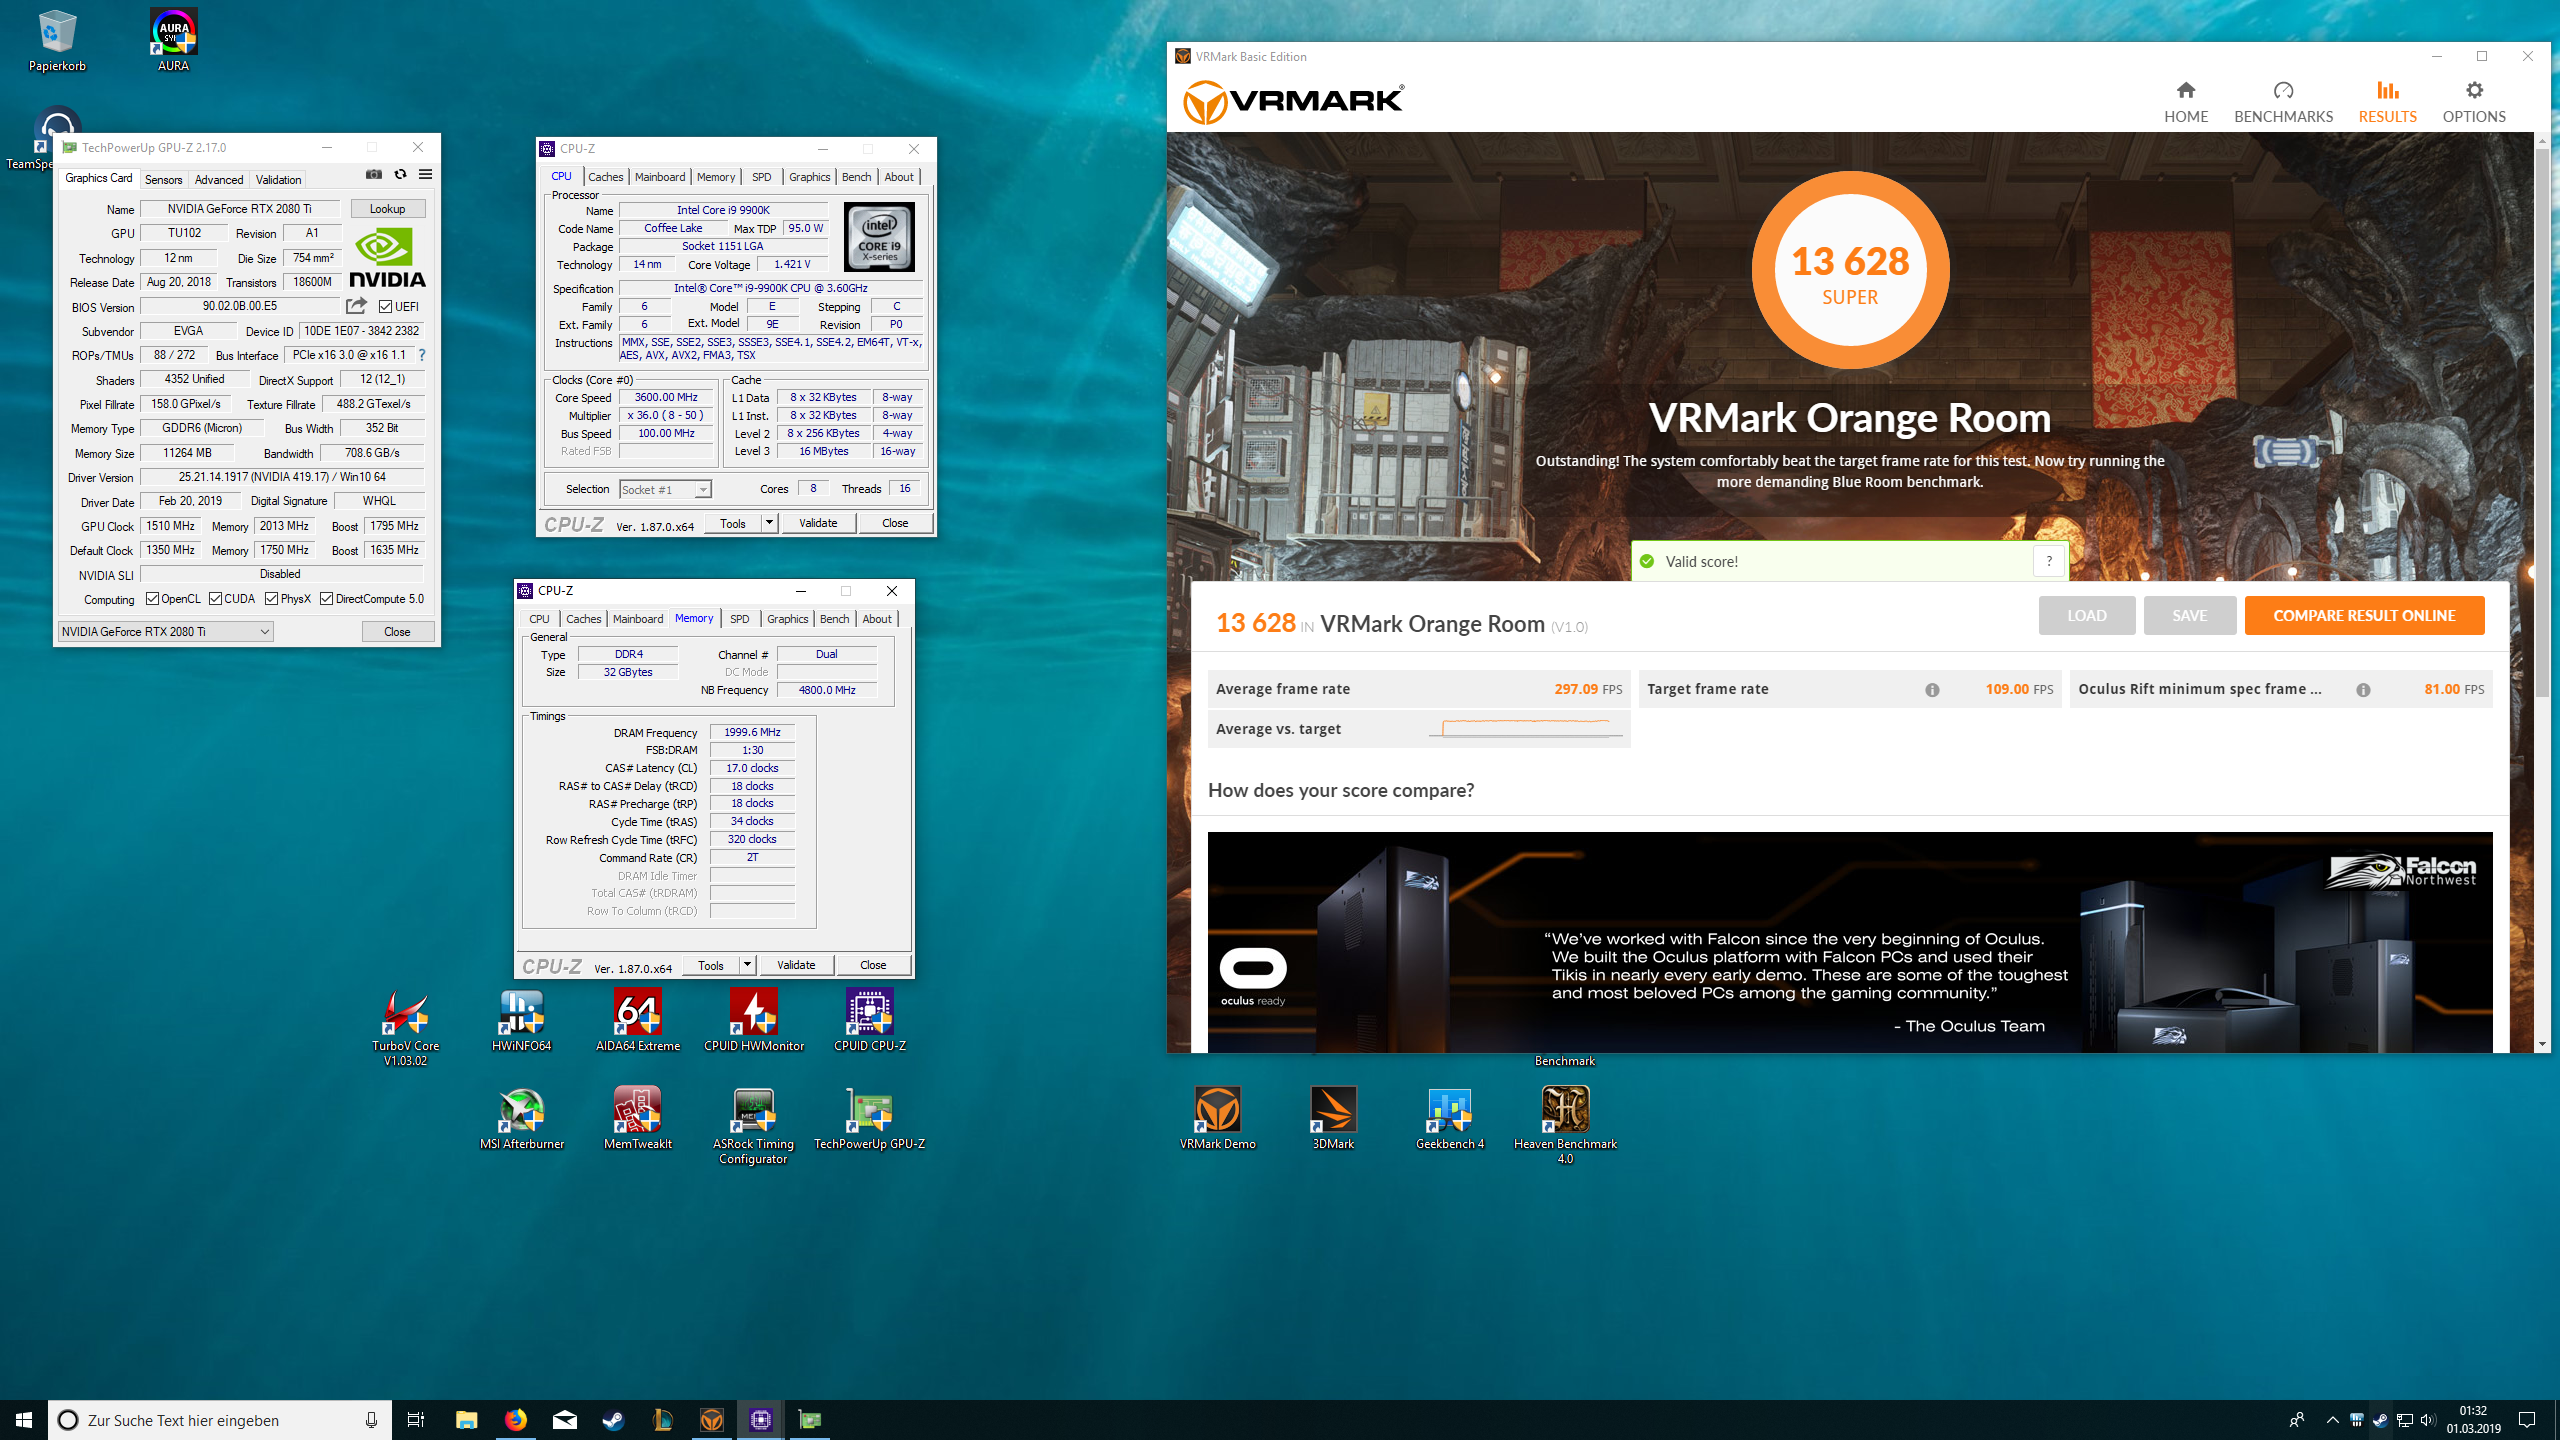Open Heaven Benchmark 4.0 shortcut
Viewport: 2560px width, 1440px height.
[1565, 1125]
